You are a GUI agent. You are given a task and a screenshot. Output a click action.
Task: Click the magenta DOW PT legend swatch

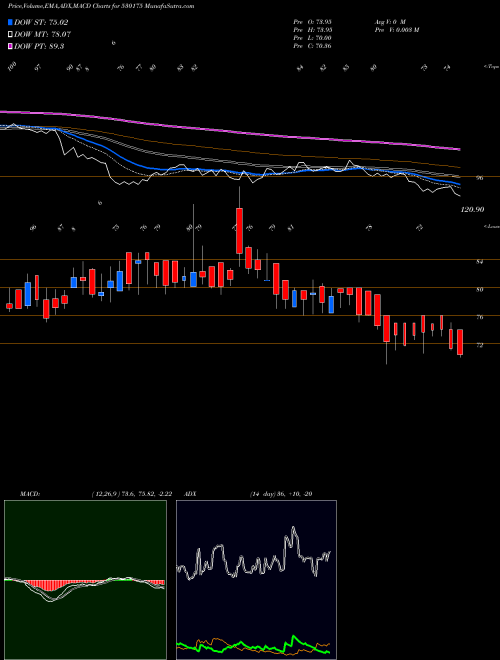[x=10, y=46]
